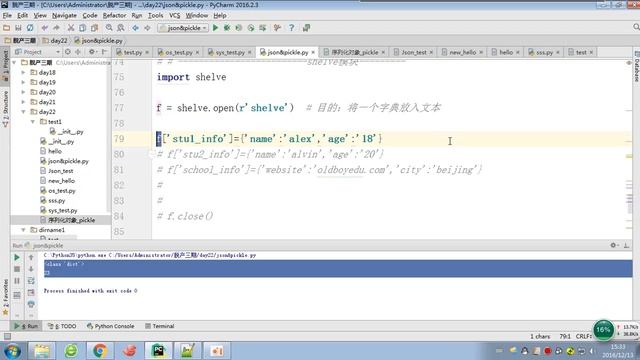Open the Python Console tool window
Screen dimensions: 640x360
tap(110, 326)
